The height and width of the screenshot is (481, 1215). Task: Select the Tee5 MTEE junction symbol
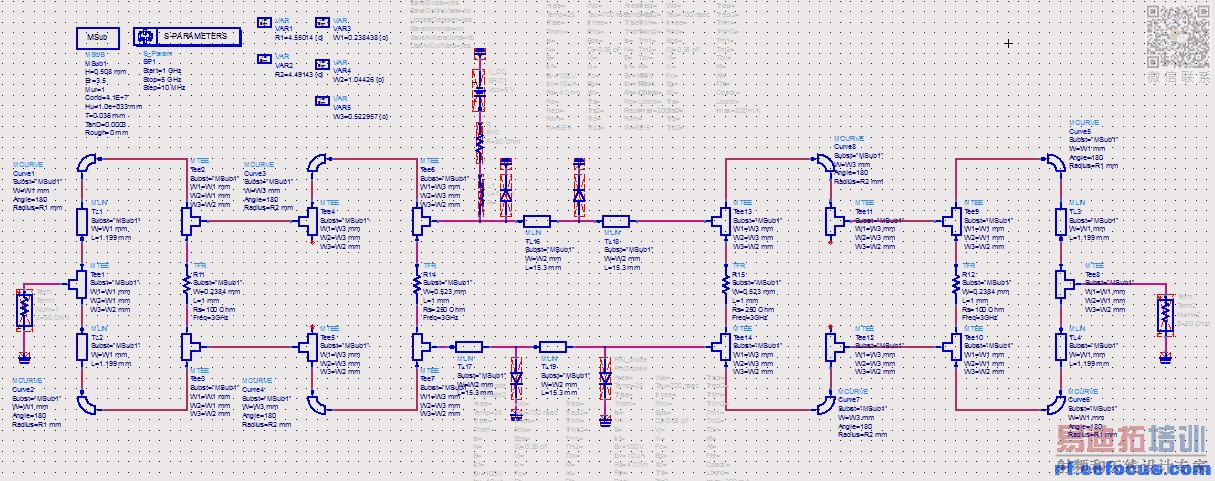click(x=308, y=346)
